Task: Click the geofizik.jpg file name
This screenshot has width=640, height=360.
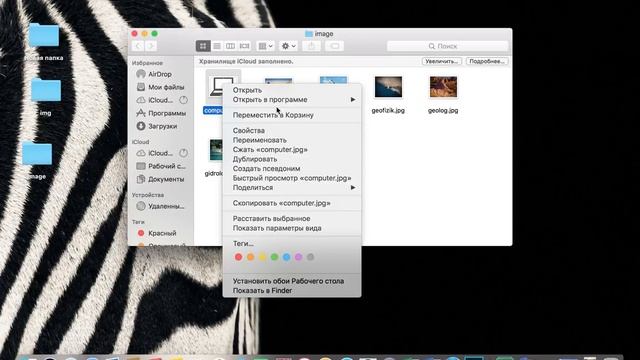Action: coord(388,111)
